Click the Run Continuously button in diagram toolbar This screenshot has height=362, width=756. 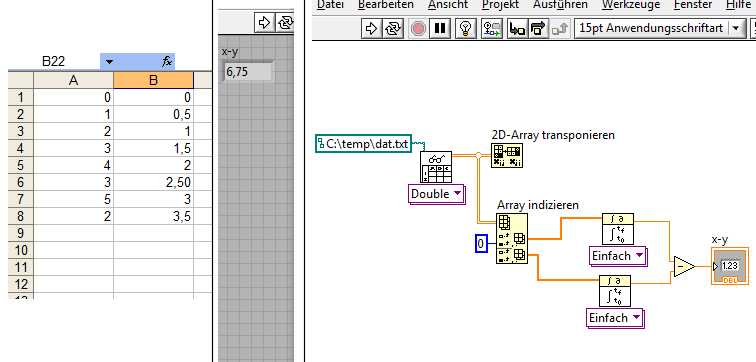pyautogui.click(x=392, y=28)
